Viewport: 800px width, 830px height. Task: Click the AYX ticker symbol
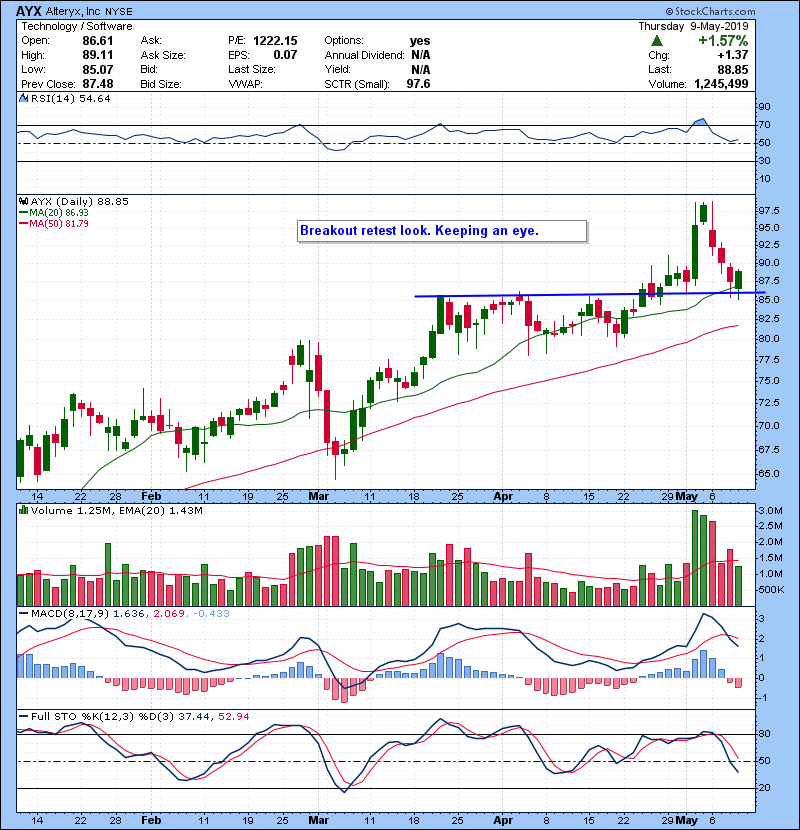point(29,11)
